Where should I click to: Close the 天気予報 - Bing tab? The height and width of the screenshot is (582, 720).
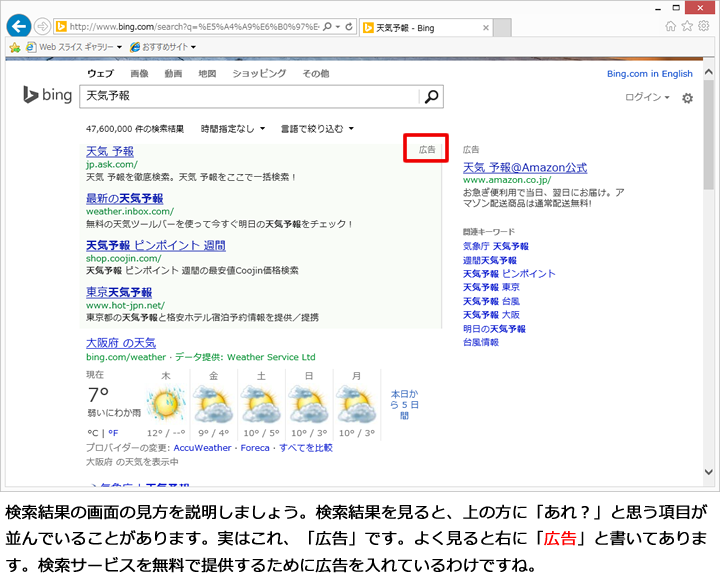[x=486, y=28]
